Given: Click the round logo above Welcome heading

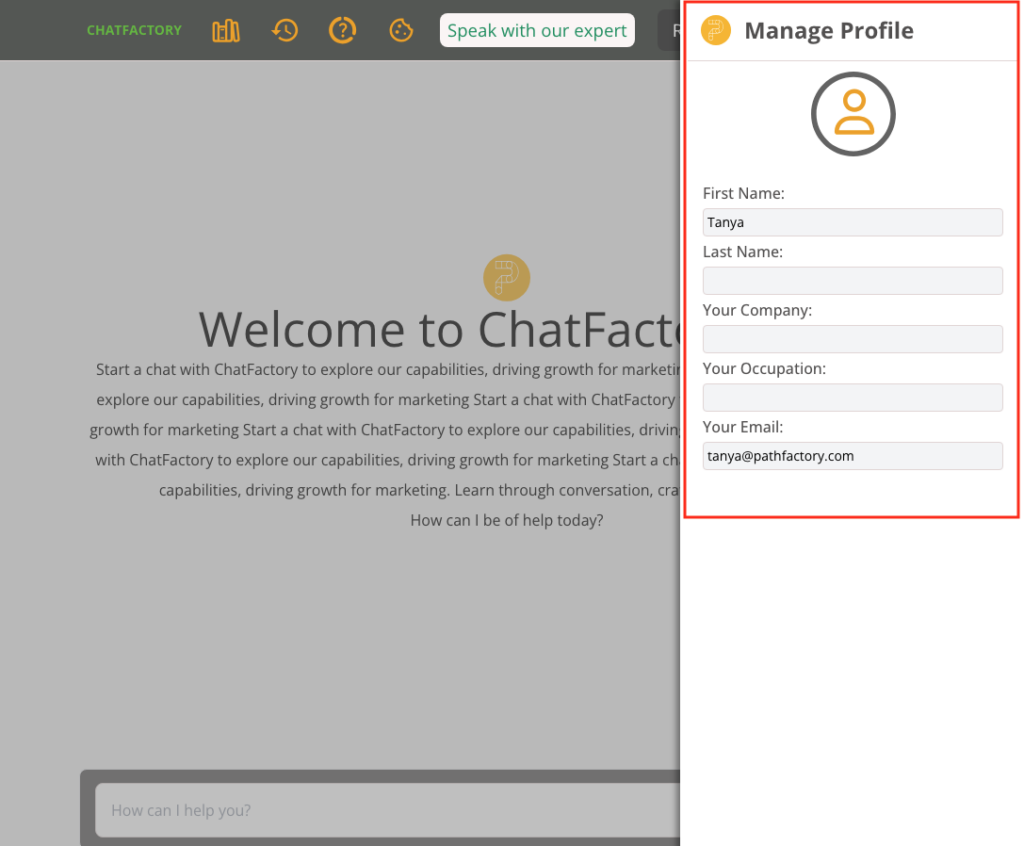Looking at the screenshot, I should (507, 278).
